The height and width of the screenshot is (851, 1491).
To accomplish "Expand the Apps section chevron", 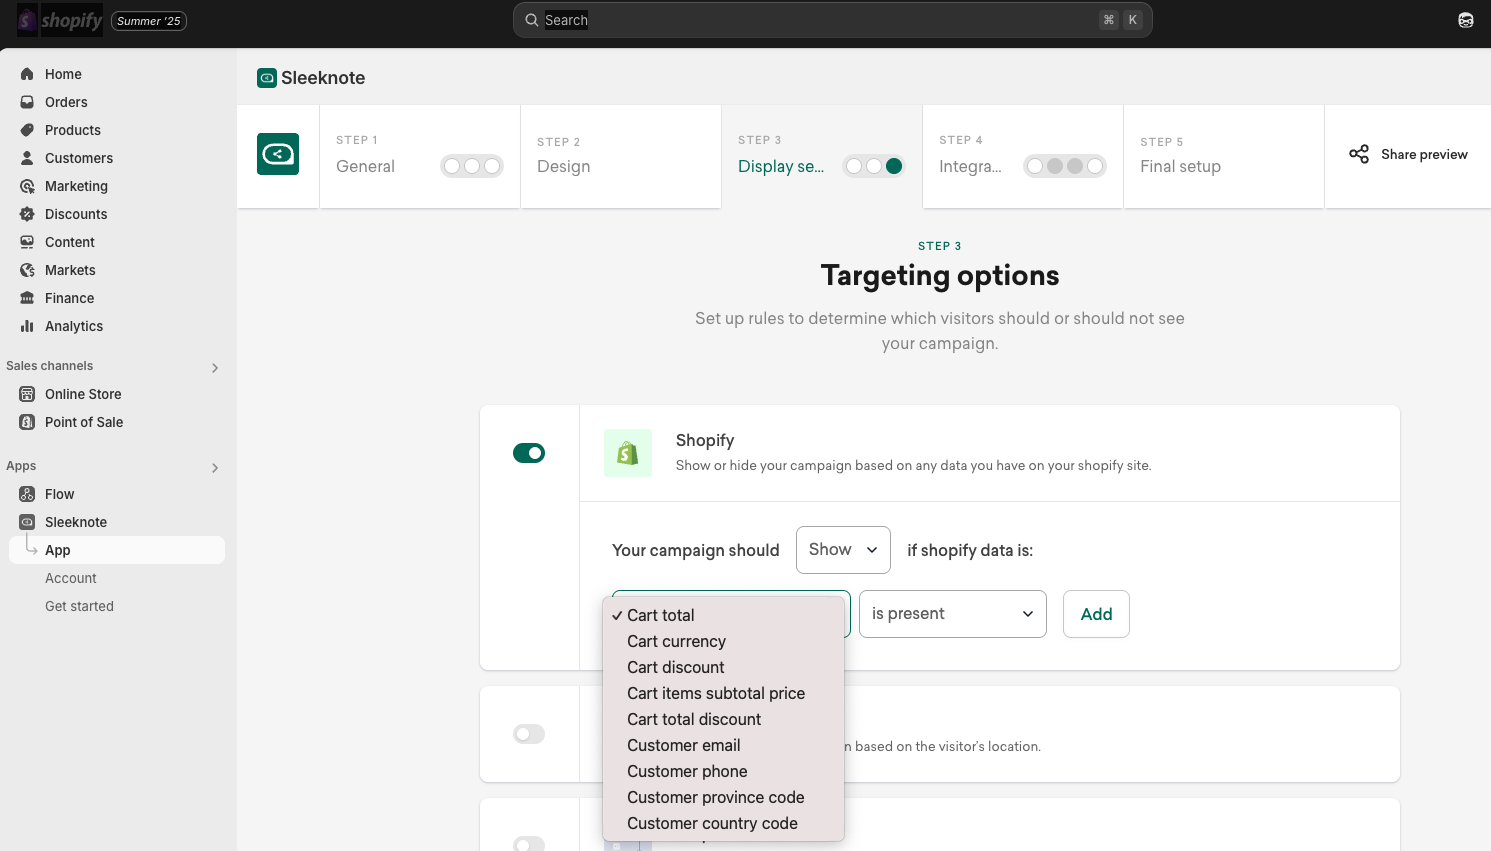I will pos(215,468).
